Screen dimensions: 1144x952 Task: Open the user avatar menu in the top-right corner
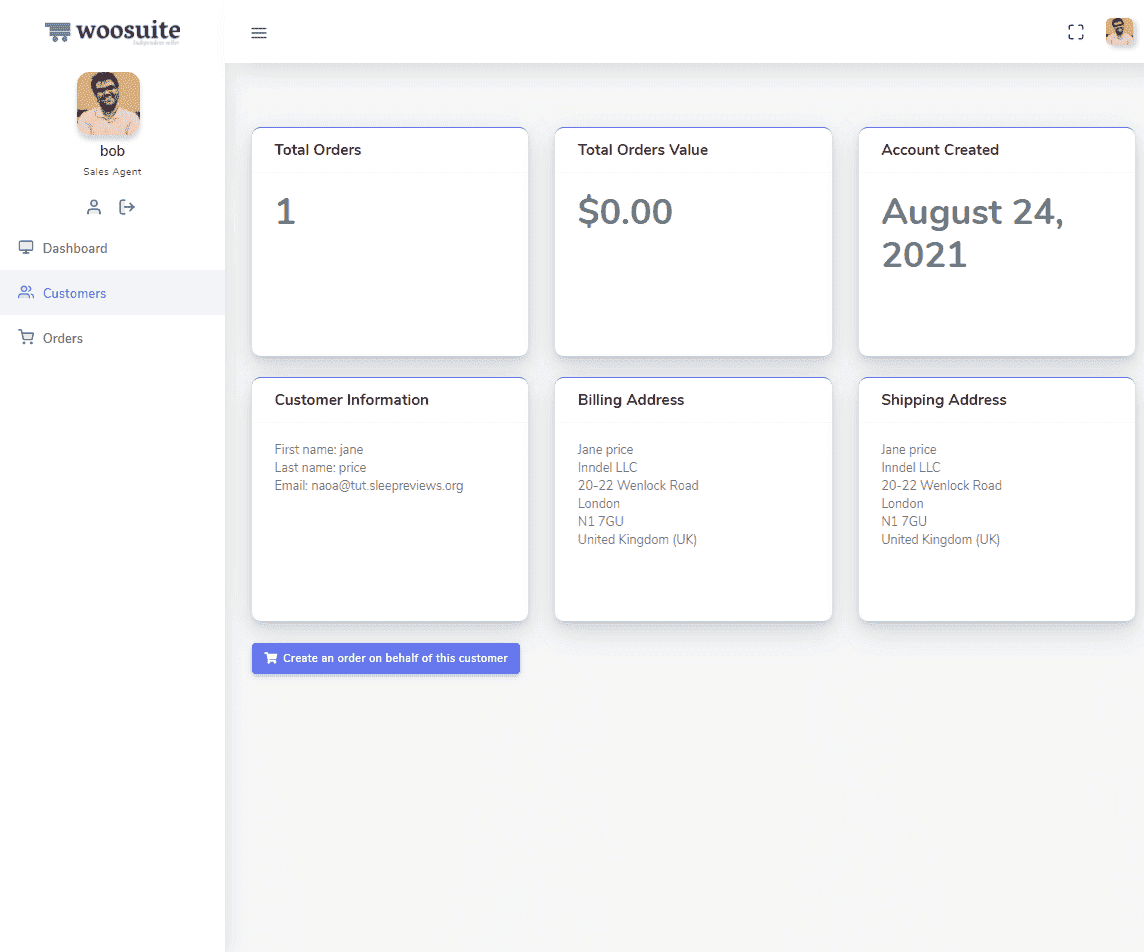(1119, 32)
